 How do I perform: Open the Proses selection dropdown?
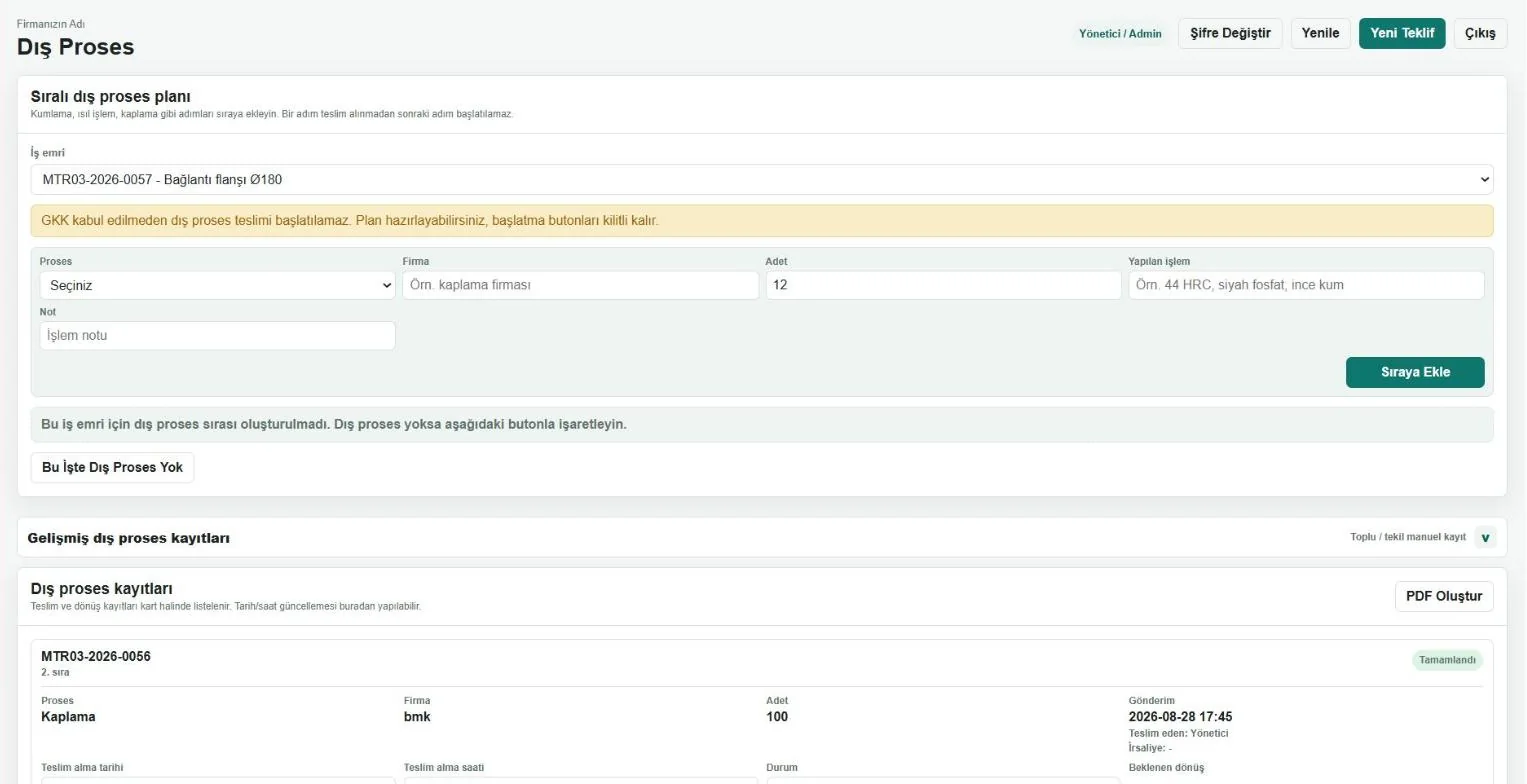pyautogui.click(x=217, y=285)
